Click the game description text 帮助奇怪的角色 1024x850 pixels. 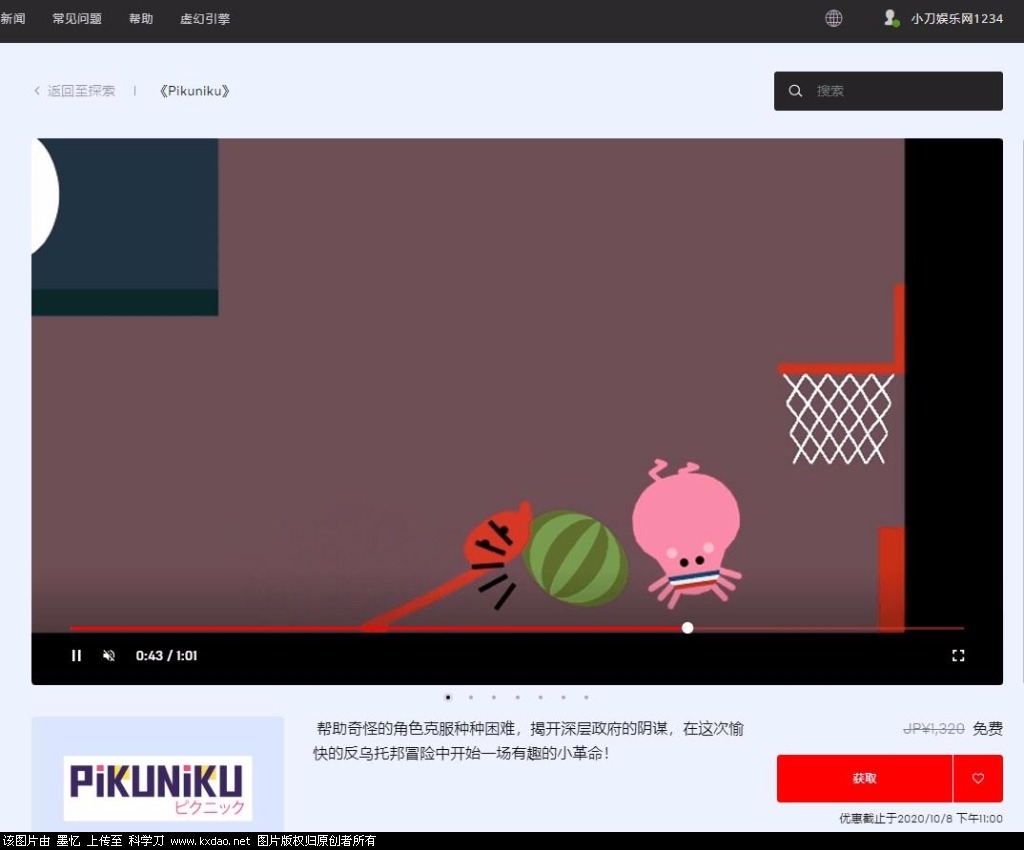point(528,741)
